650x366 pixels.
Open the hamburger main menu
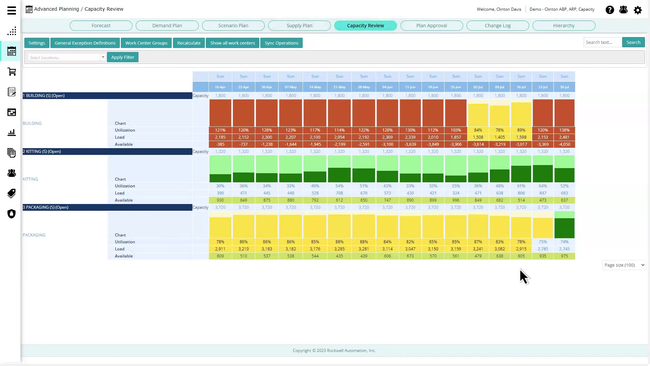[12, 10]
